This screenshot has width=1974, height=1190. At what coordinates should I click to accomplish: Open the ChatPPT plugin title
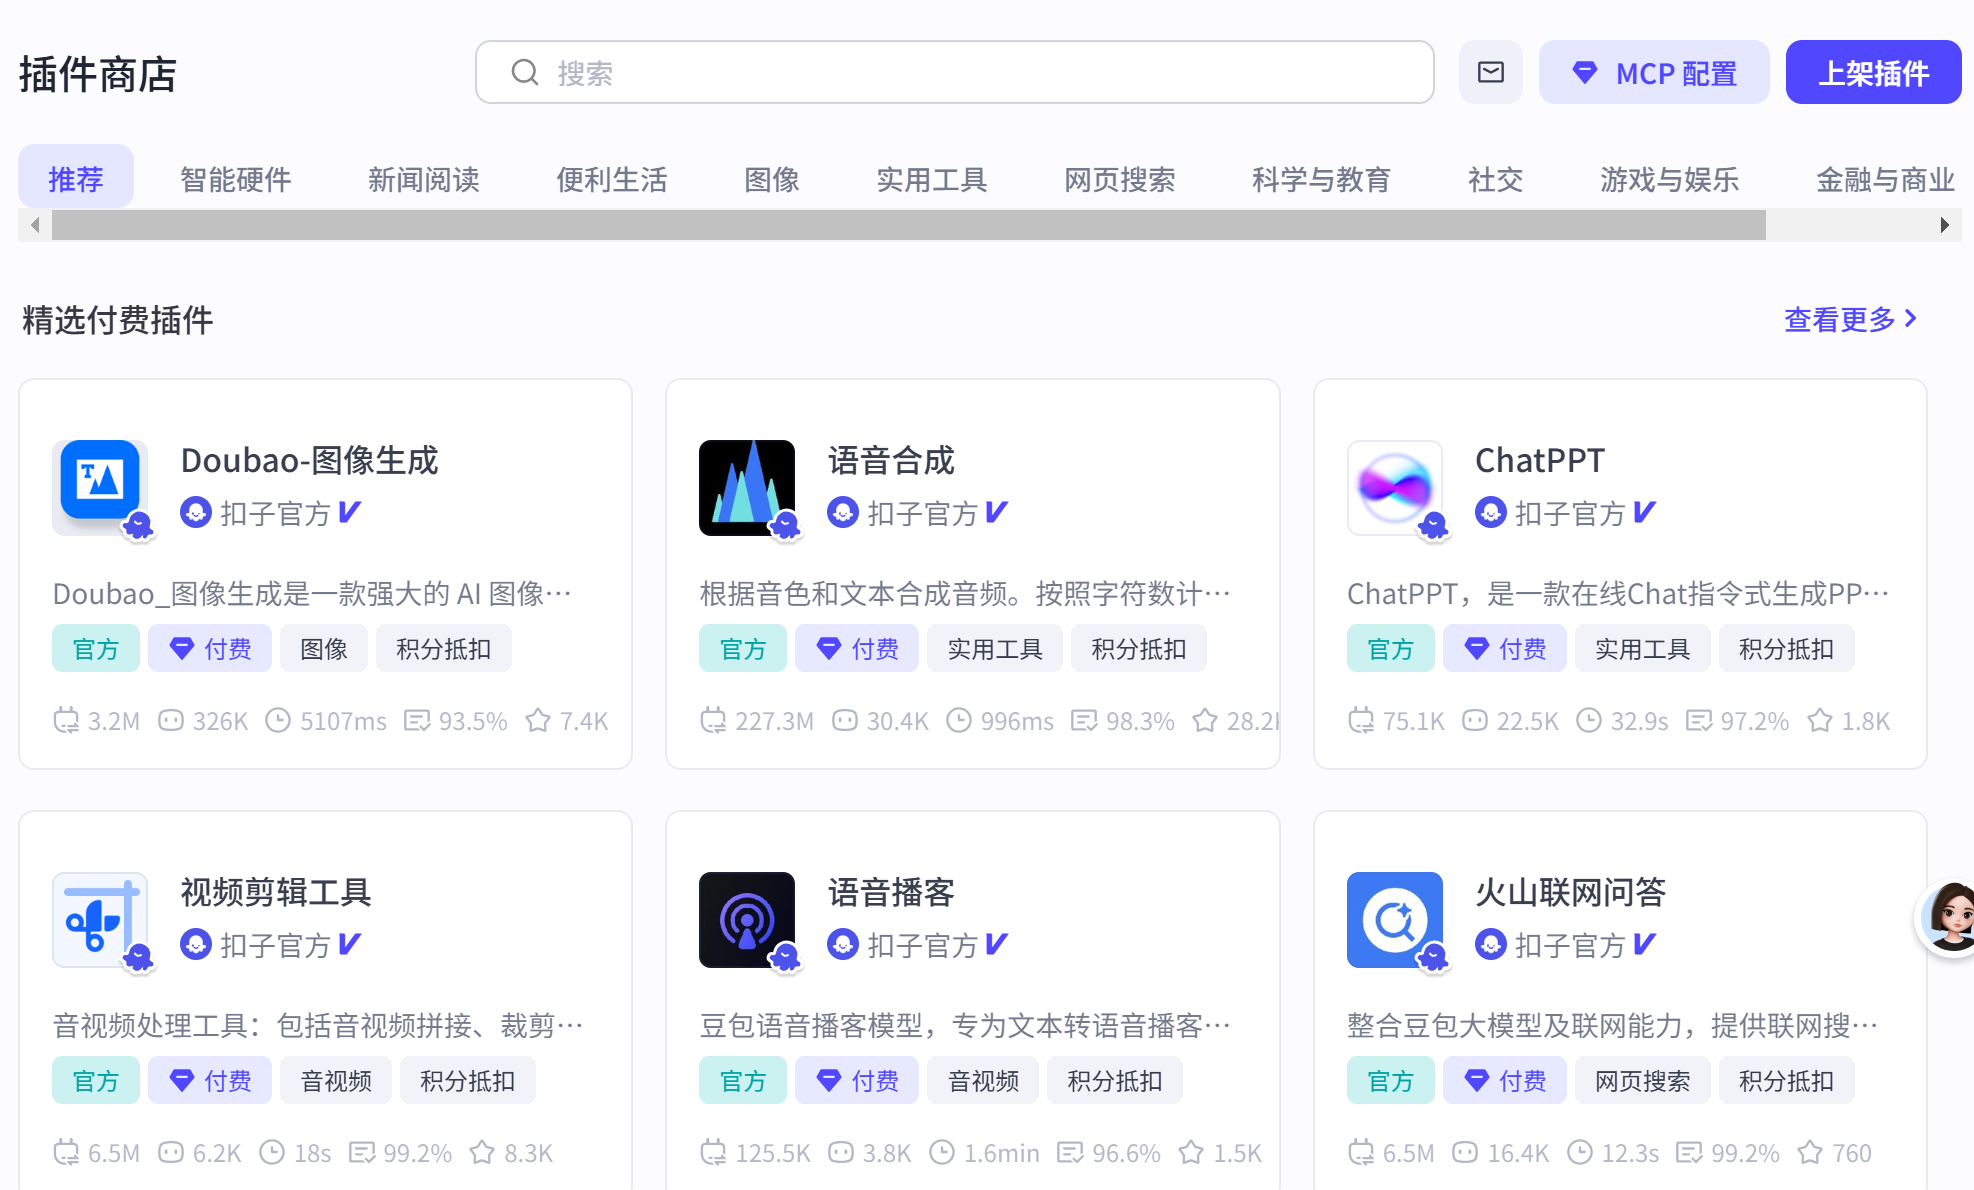(x=1540, y=460)
